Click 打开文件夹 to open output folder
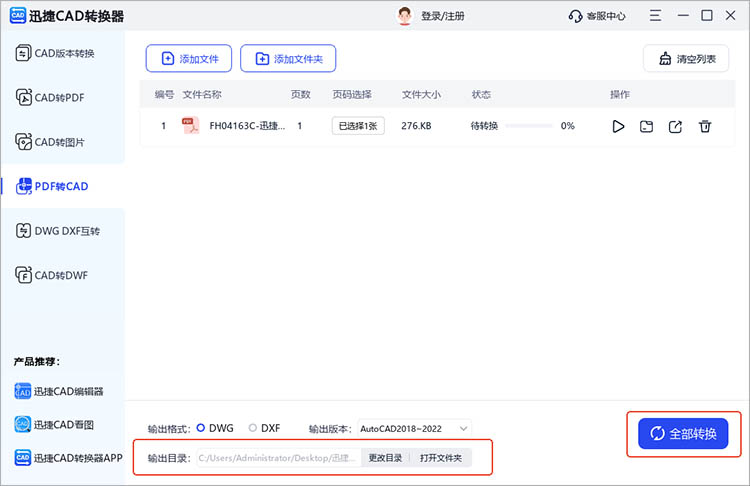 coord(441,458)
